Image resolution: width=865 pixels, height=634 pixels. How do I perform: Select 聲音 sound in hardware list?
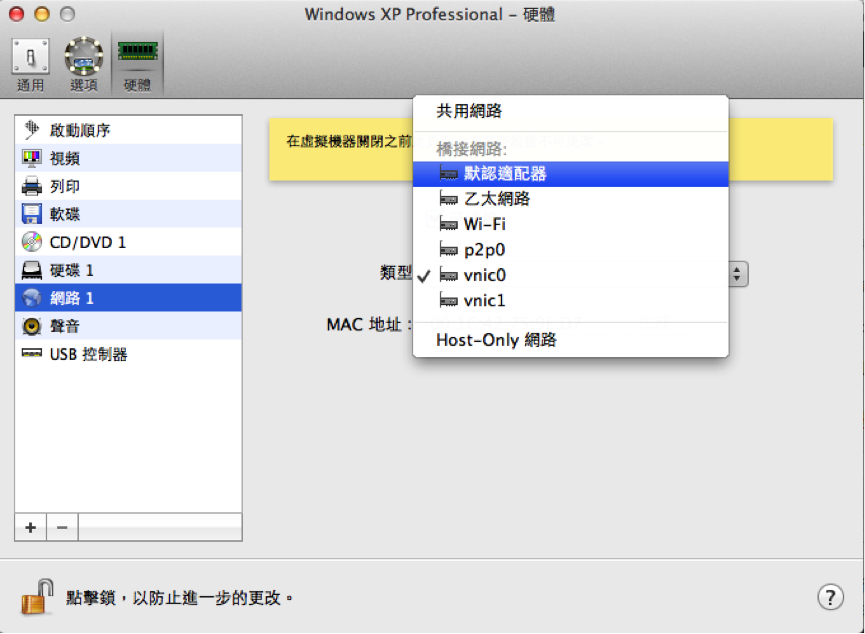pos(128,326)
